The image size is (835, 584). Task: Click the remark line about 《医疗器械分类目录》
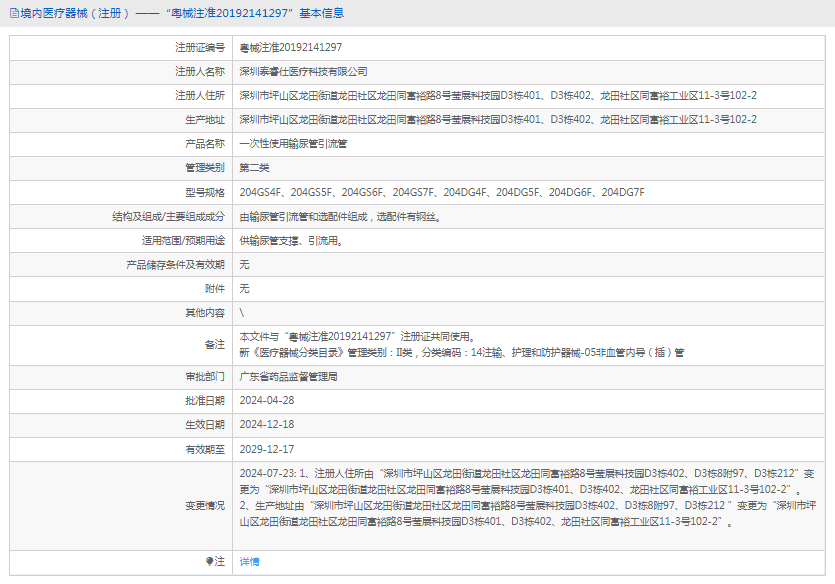click(462, 352)
